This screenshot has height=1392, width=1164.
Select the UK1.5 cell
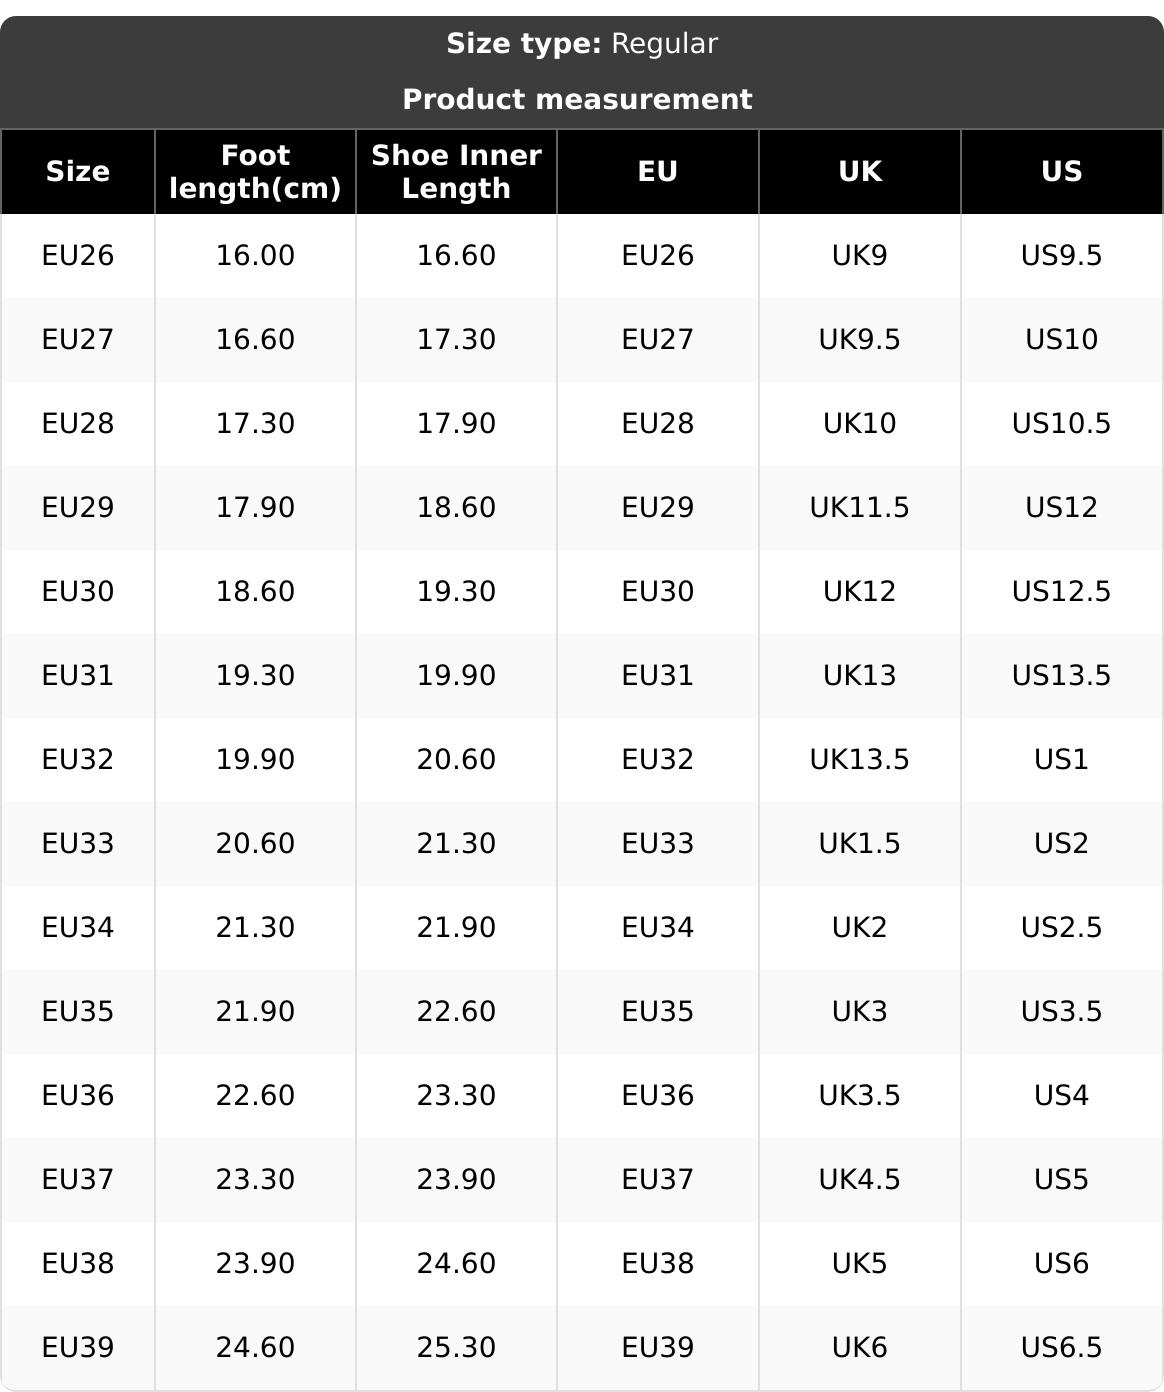pyautogui.click(x=860, y=844)
